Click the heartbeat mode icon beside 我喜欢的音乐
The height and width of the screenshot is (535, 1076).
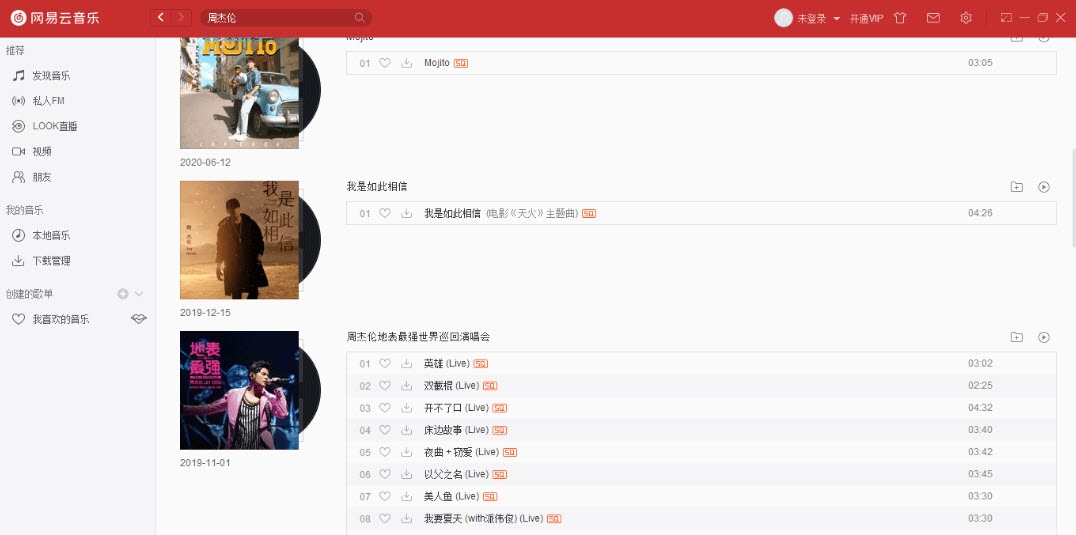(x=139, y=319)
